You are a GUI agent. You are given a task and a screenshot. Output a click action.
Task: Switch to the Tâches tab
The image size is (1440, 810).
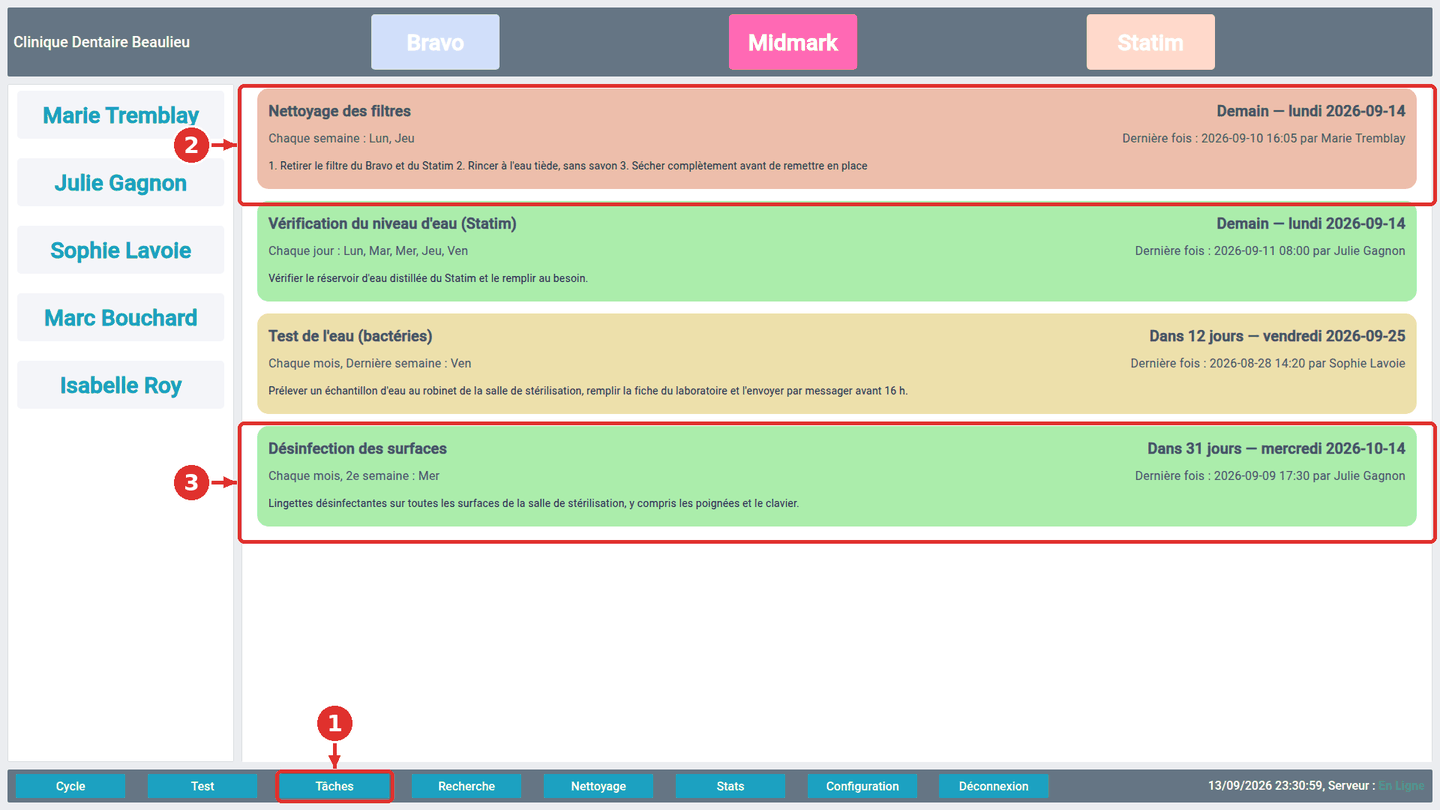335,786
